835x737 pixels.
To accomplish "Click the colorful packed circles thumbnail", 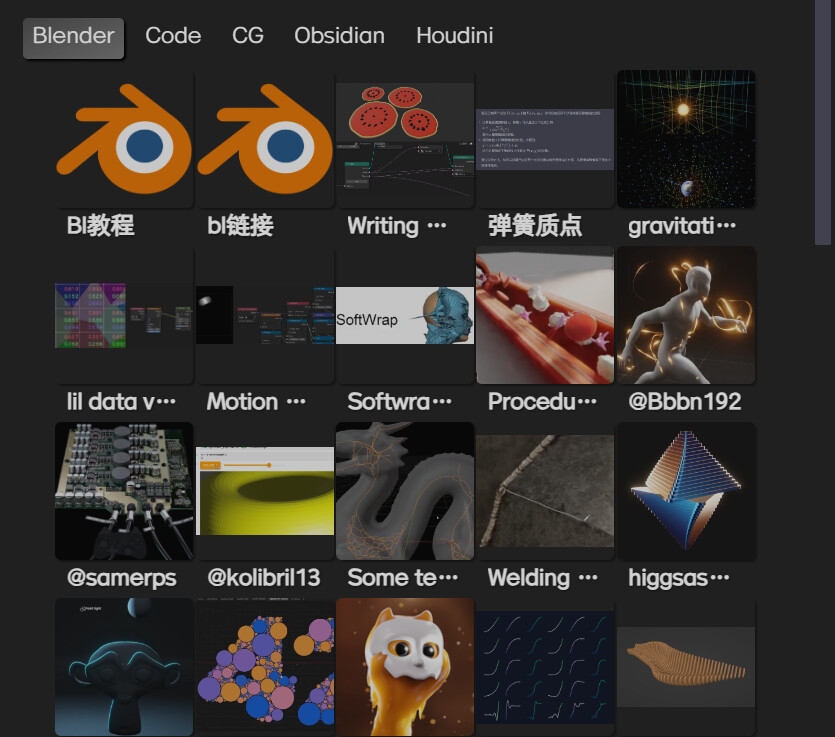I will pos(265,667).
